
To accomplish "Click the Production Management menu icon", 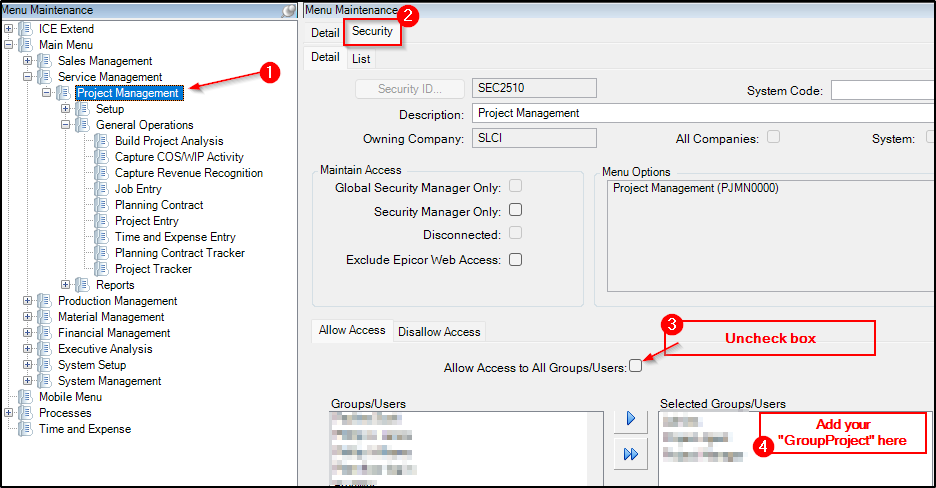I will 45,301.
